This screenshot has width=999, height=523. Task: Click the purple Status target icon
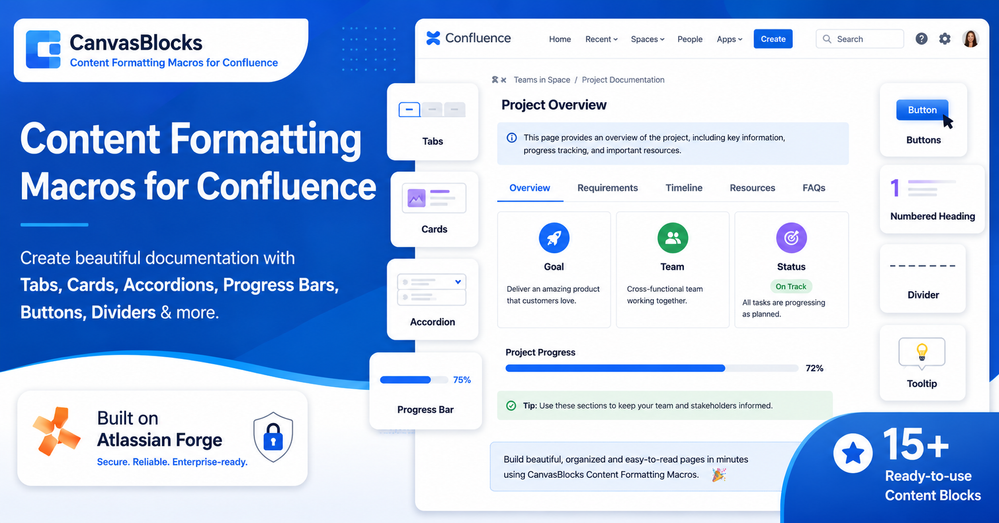click(x=791, y=238)
